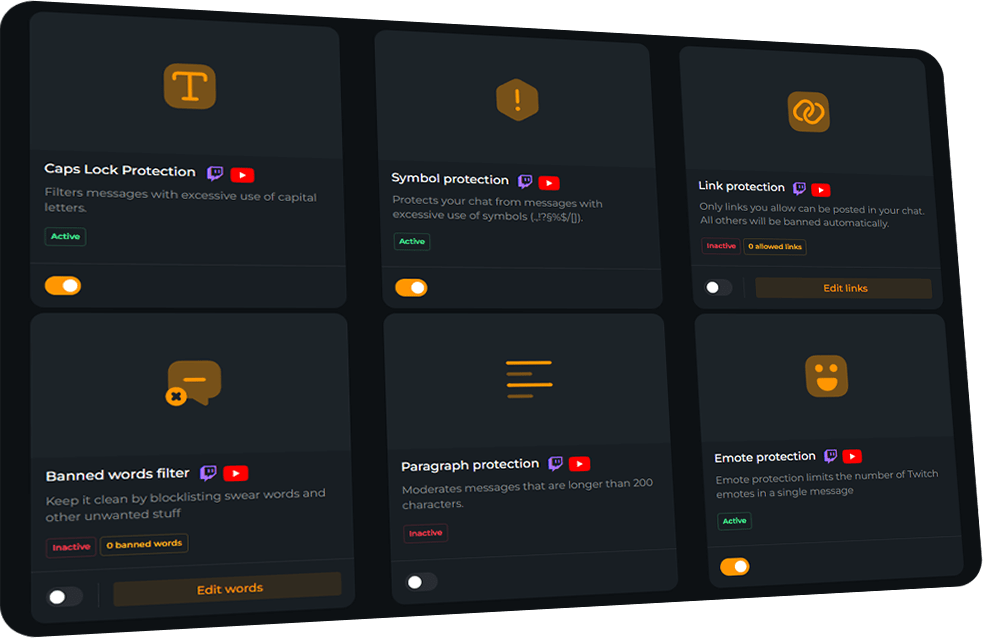The height and width of the screenshot is (638, 983).
Task: Enable the Link protection toggle
Action: pyautogui.click(x=718, y=288)
